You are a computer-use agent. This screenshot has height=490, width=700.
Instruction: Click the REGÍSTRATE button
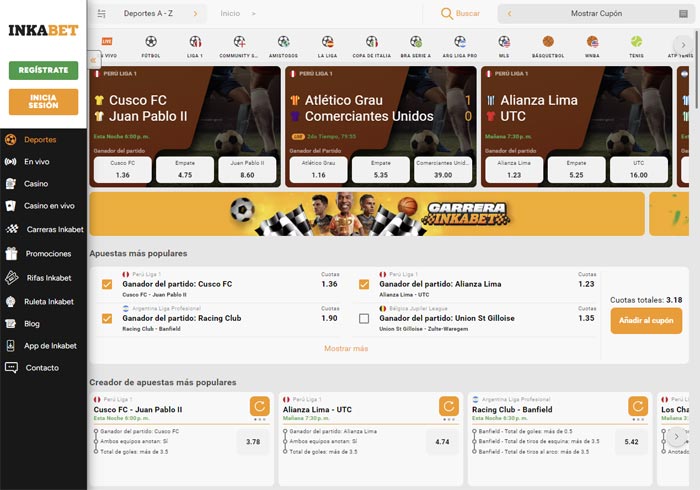pos(43,70)
